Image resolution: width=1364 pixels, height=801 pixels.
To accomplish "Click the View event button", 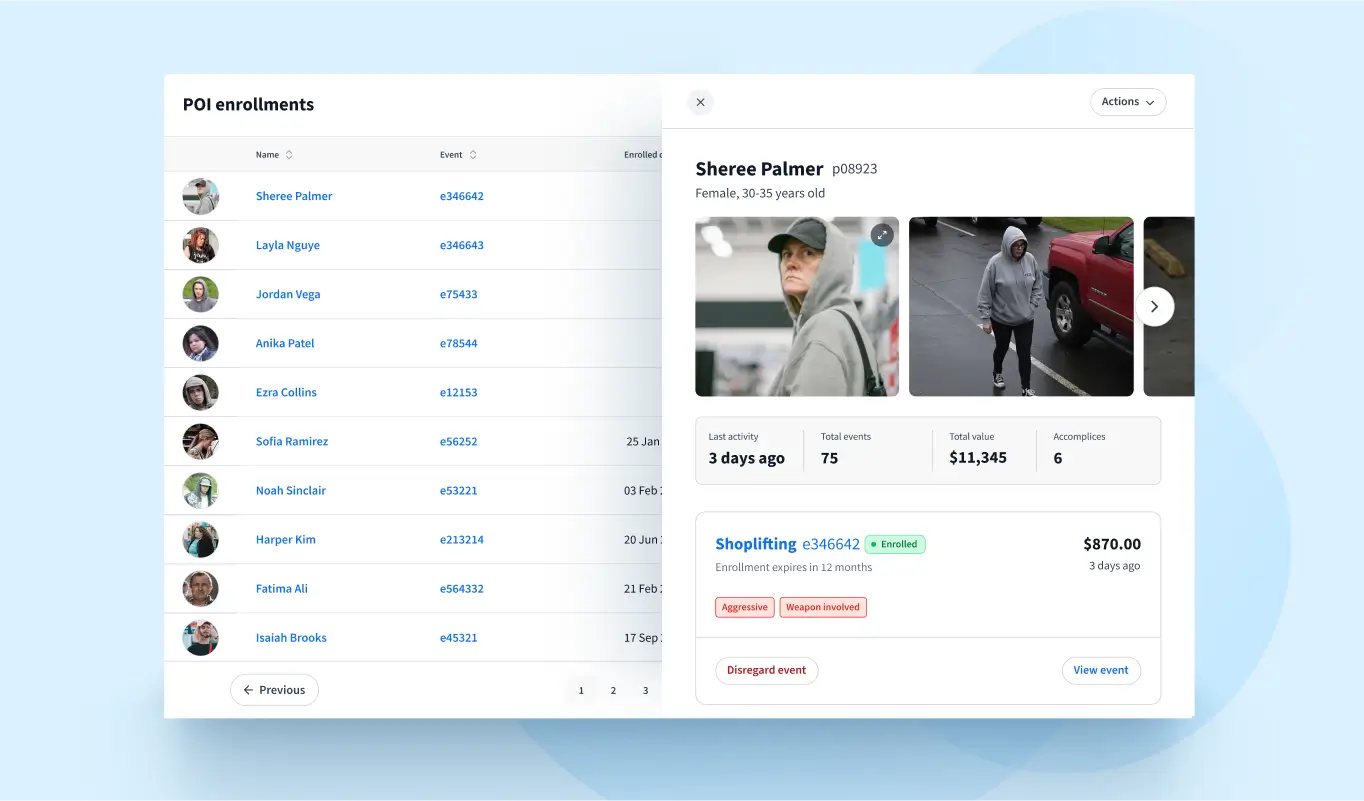I will pos(1101,670).
